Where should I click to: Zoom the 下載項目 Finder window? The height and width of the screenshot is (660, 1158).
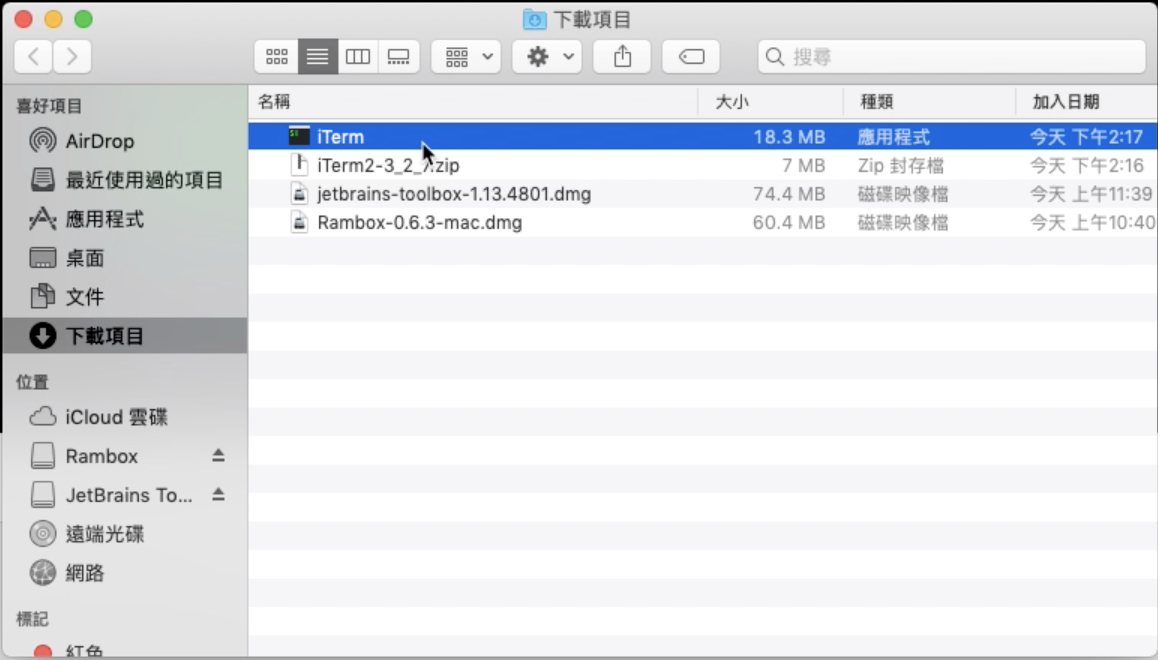[83, 19]
